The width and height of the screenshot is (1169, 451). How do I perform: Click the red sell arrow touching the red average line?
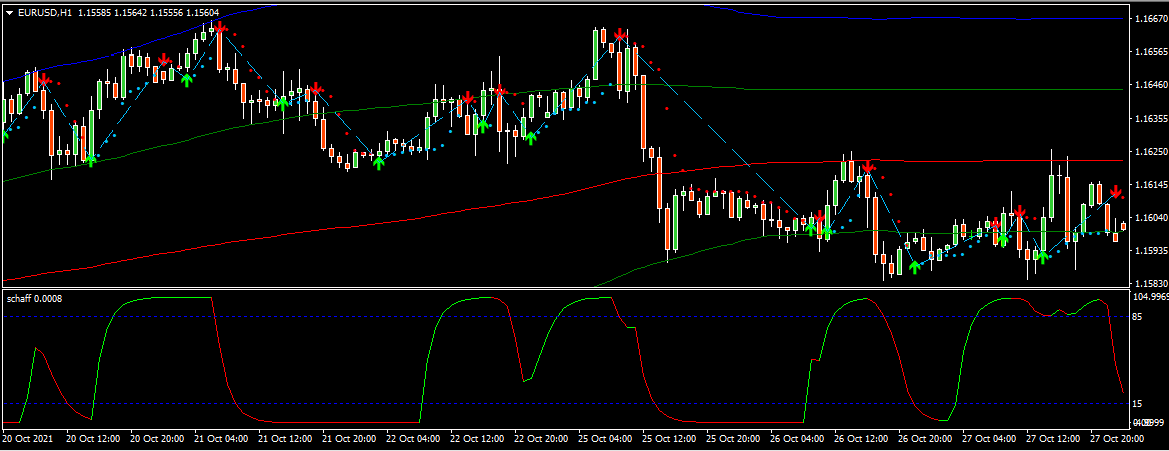(868, 167)
